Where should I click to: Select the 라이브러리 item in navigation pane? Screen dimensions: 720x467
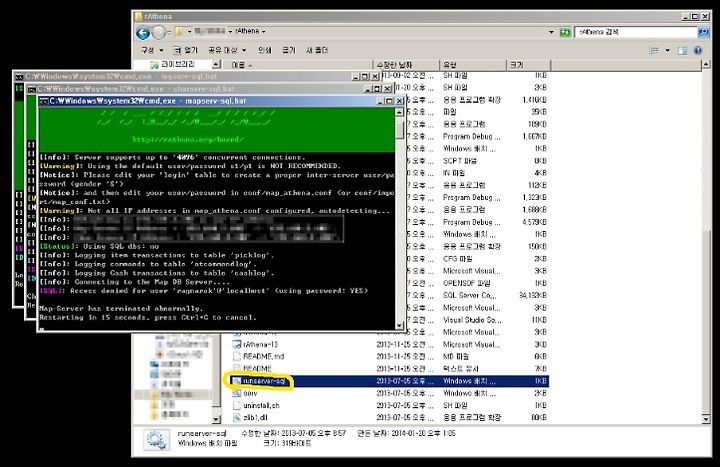[173, 64]
